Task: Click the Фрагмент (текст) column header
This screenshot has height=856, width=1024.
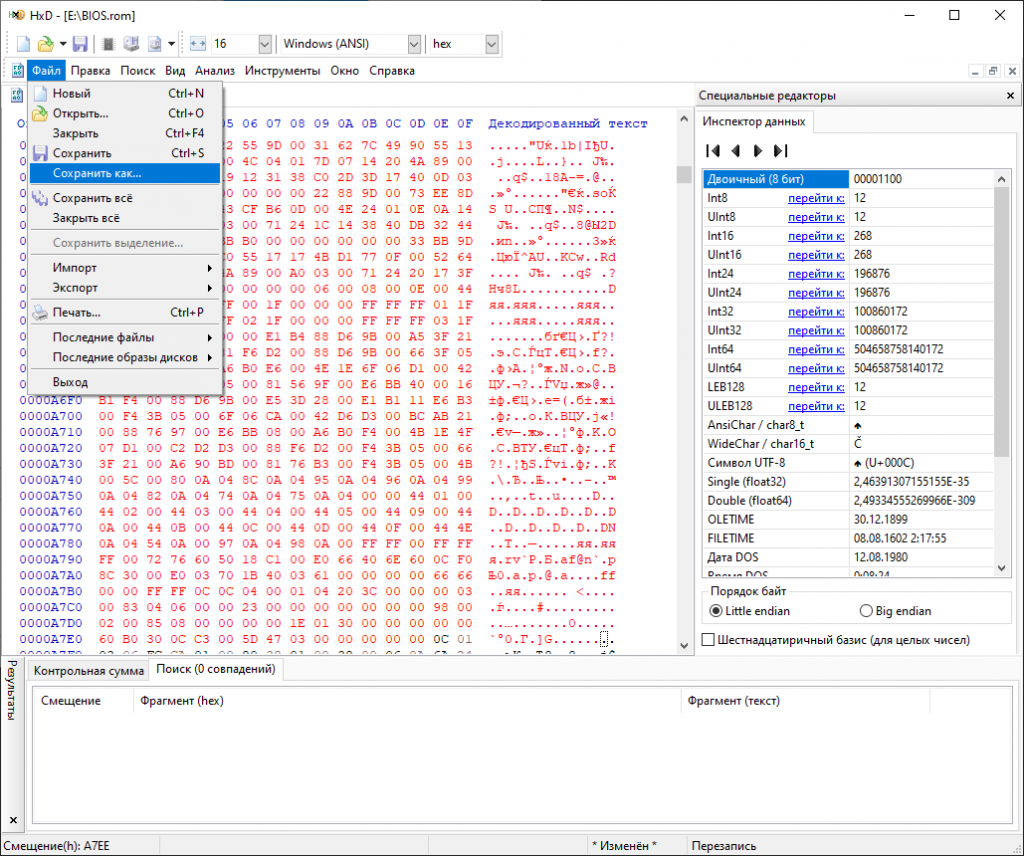Action: (805, 701)
